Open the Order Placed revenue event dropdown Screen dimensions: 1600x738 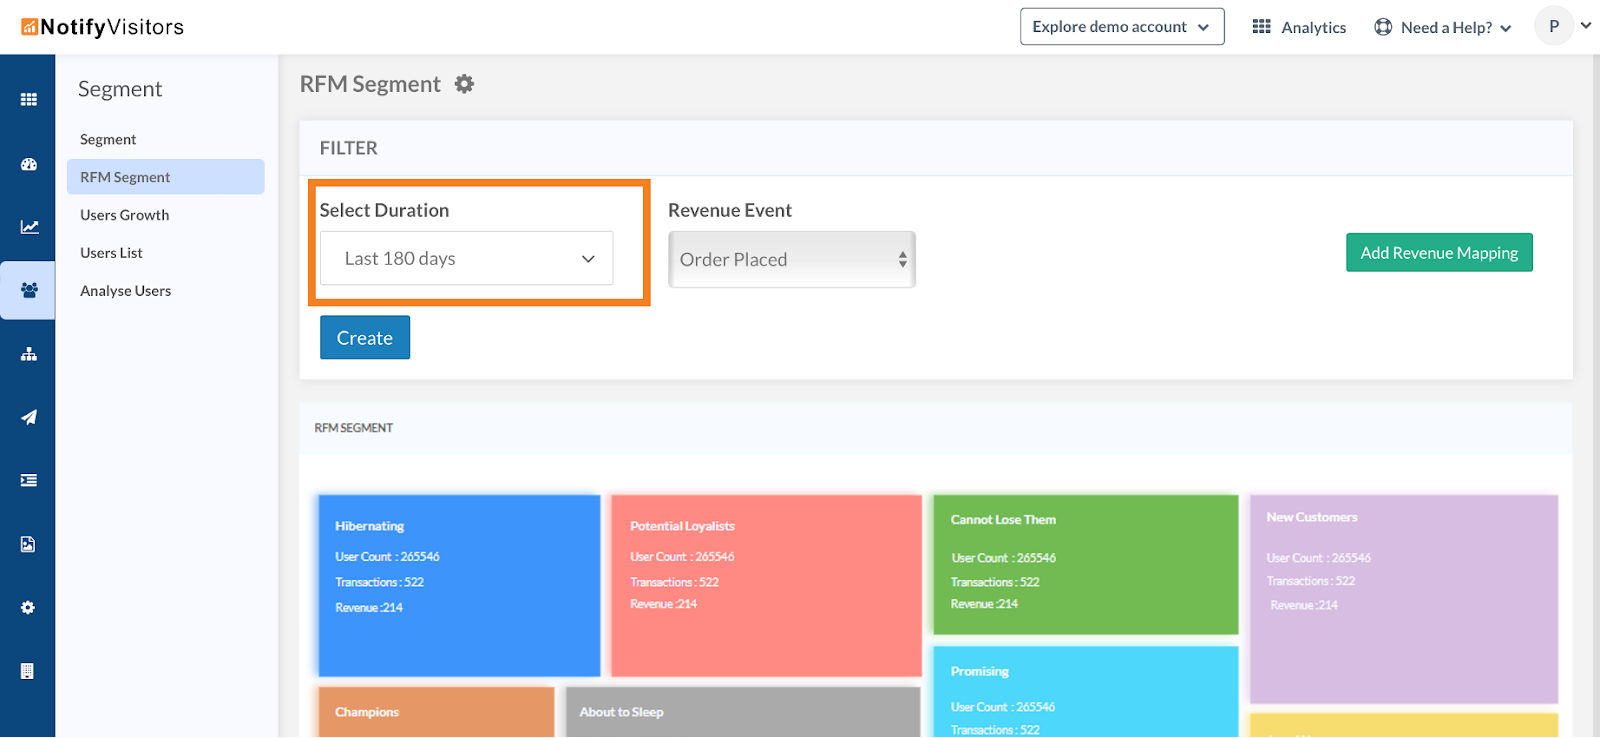point(791,260)
